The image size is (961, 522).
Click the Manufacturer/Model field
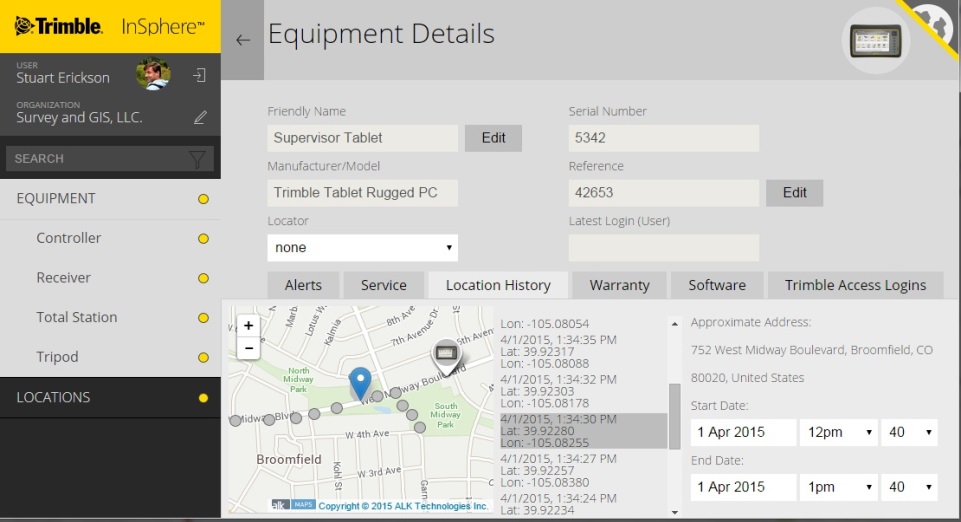click(x=362, y=193)
